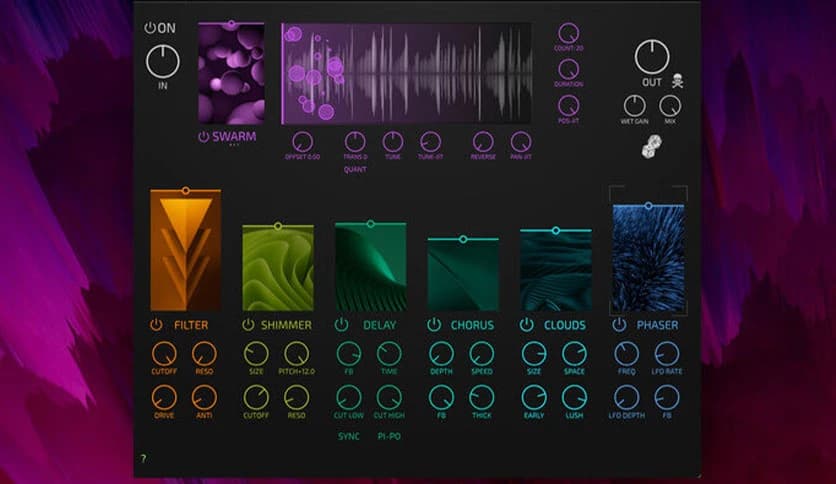The height and width of the screenshot is (484, 836).
Task: Click the Clouds SPACE knob
Action: click(574, 354)
